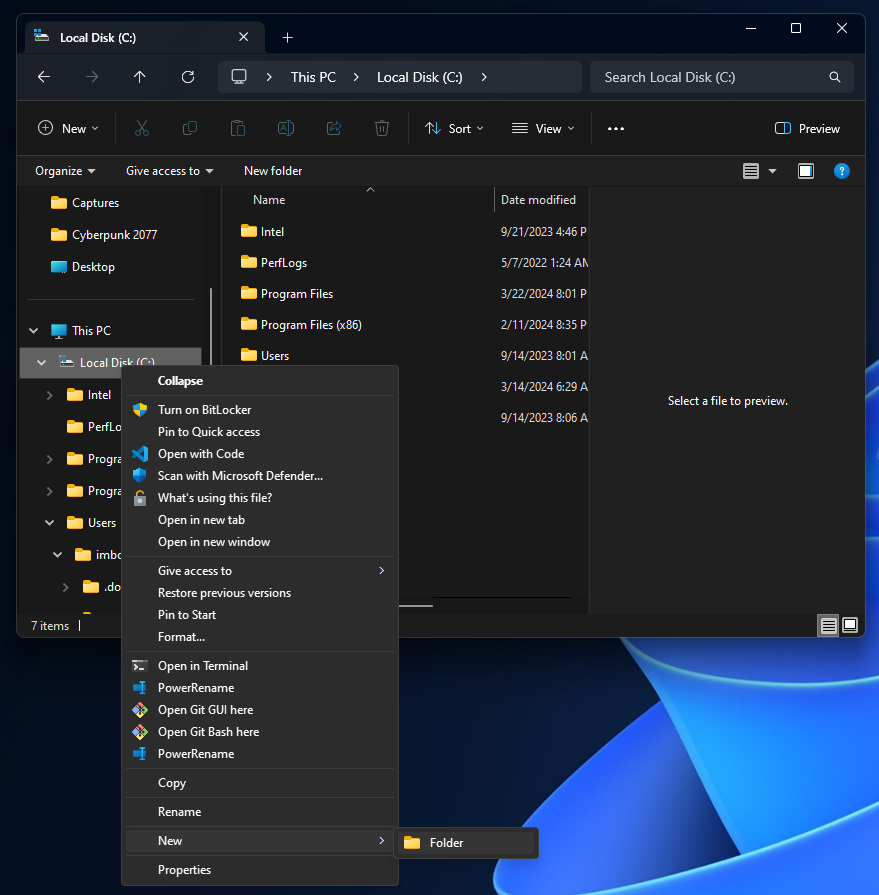This screenshot has height=895, width=879.
Task: Click the Cut scissors icon in toolbar
Action: (x=141, y=128)
